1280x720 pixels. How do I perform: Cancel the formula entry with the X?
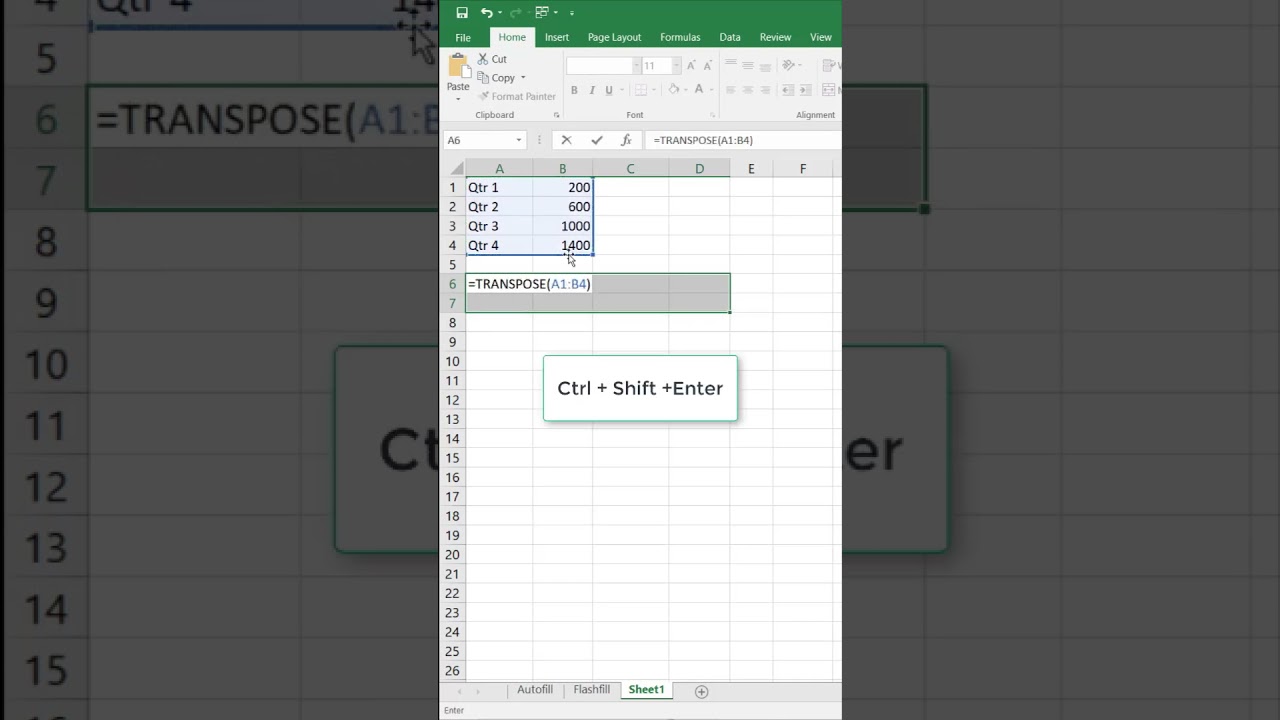click(566, 140)
